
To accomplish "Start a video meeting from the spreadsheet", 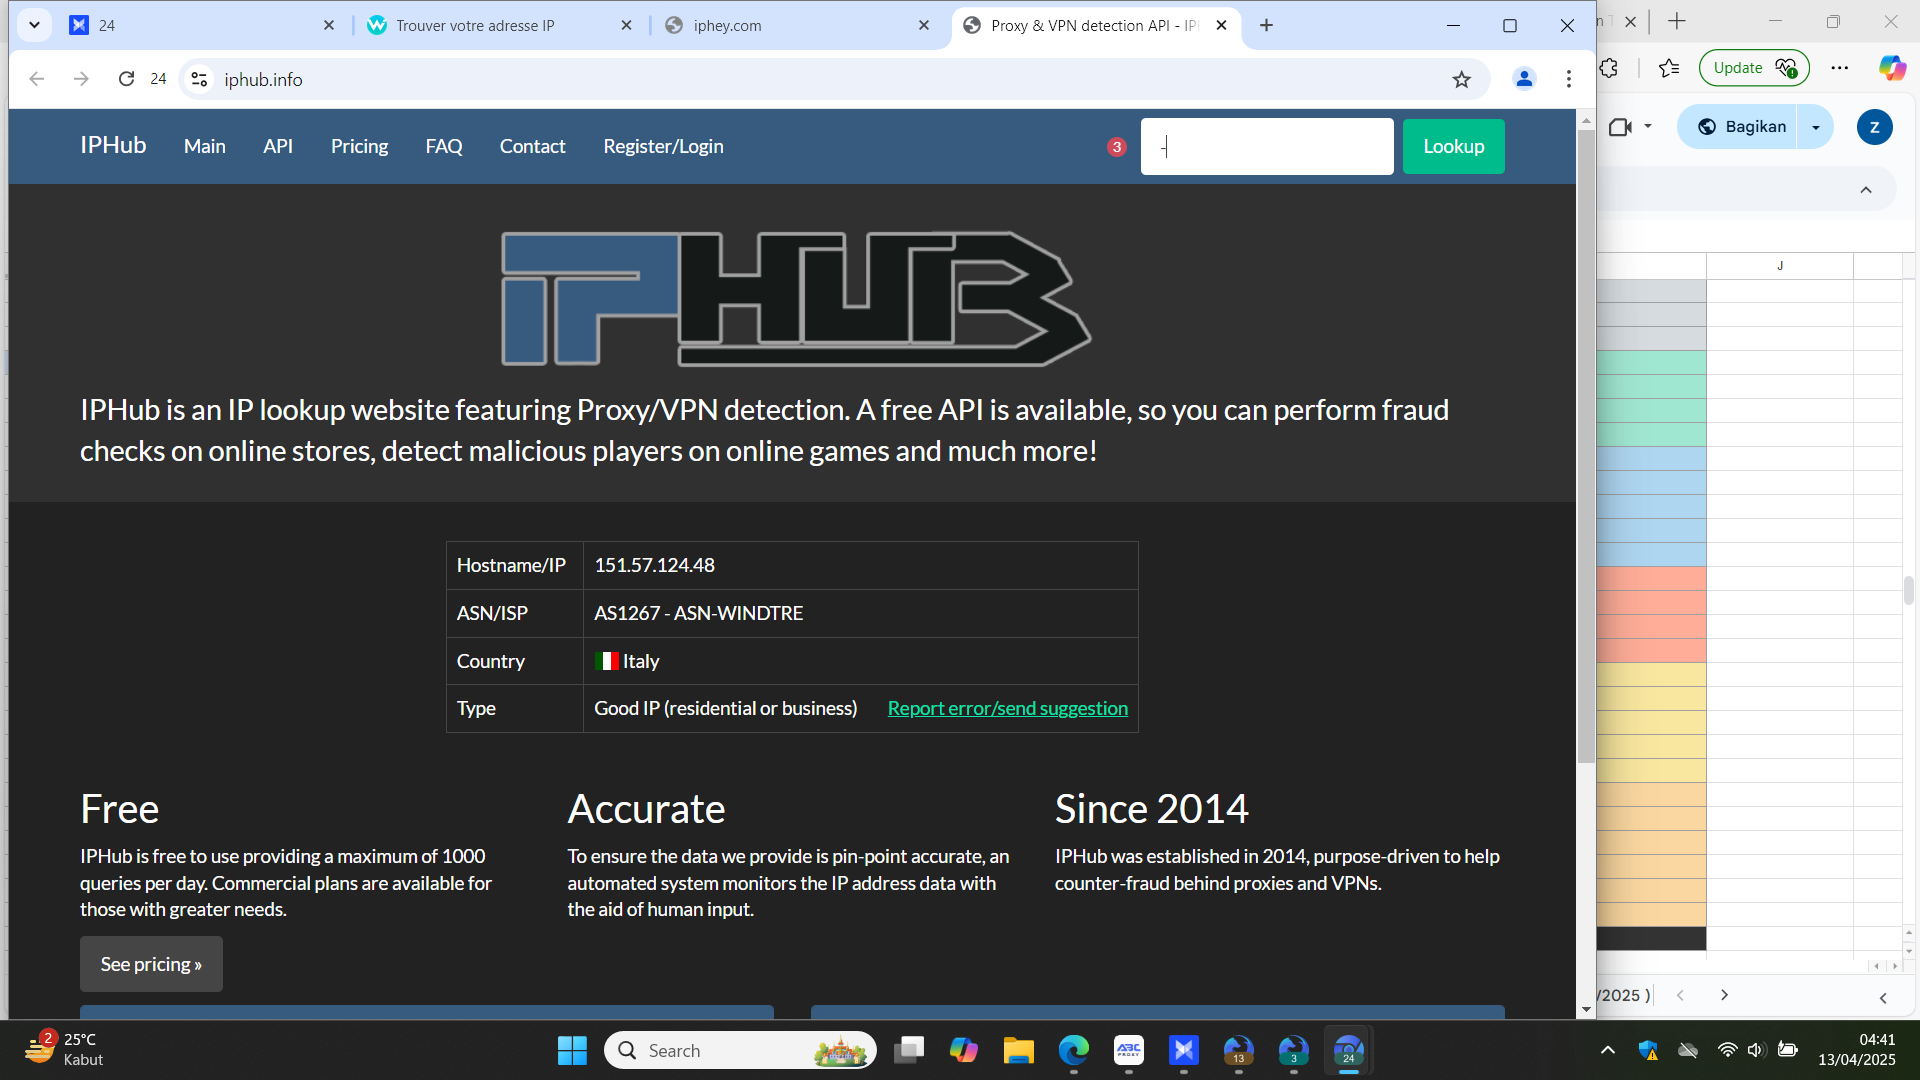I will click(1620, 127).
